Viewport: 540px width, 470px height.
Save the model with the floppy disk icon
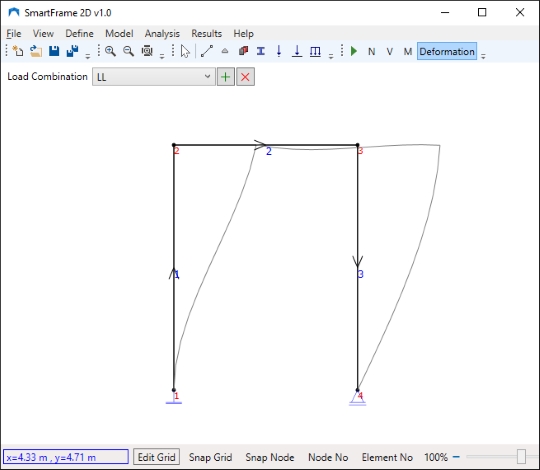click(x=54, y=51)
